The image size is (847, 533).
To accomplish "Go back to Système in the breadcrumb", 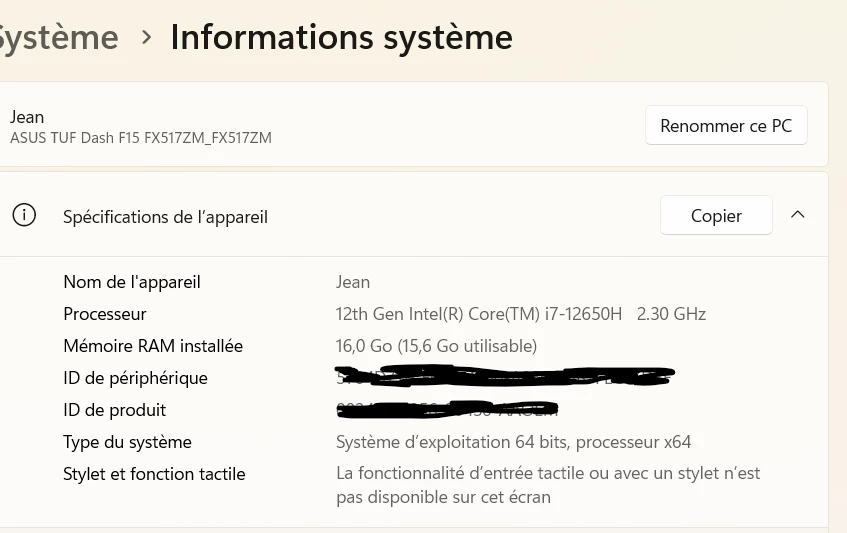I will coord(58,37).
